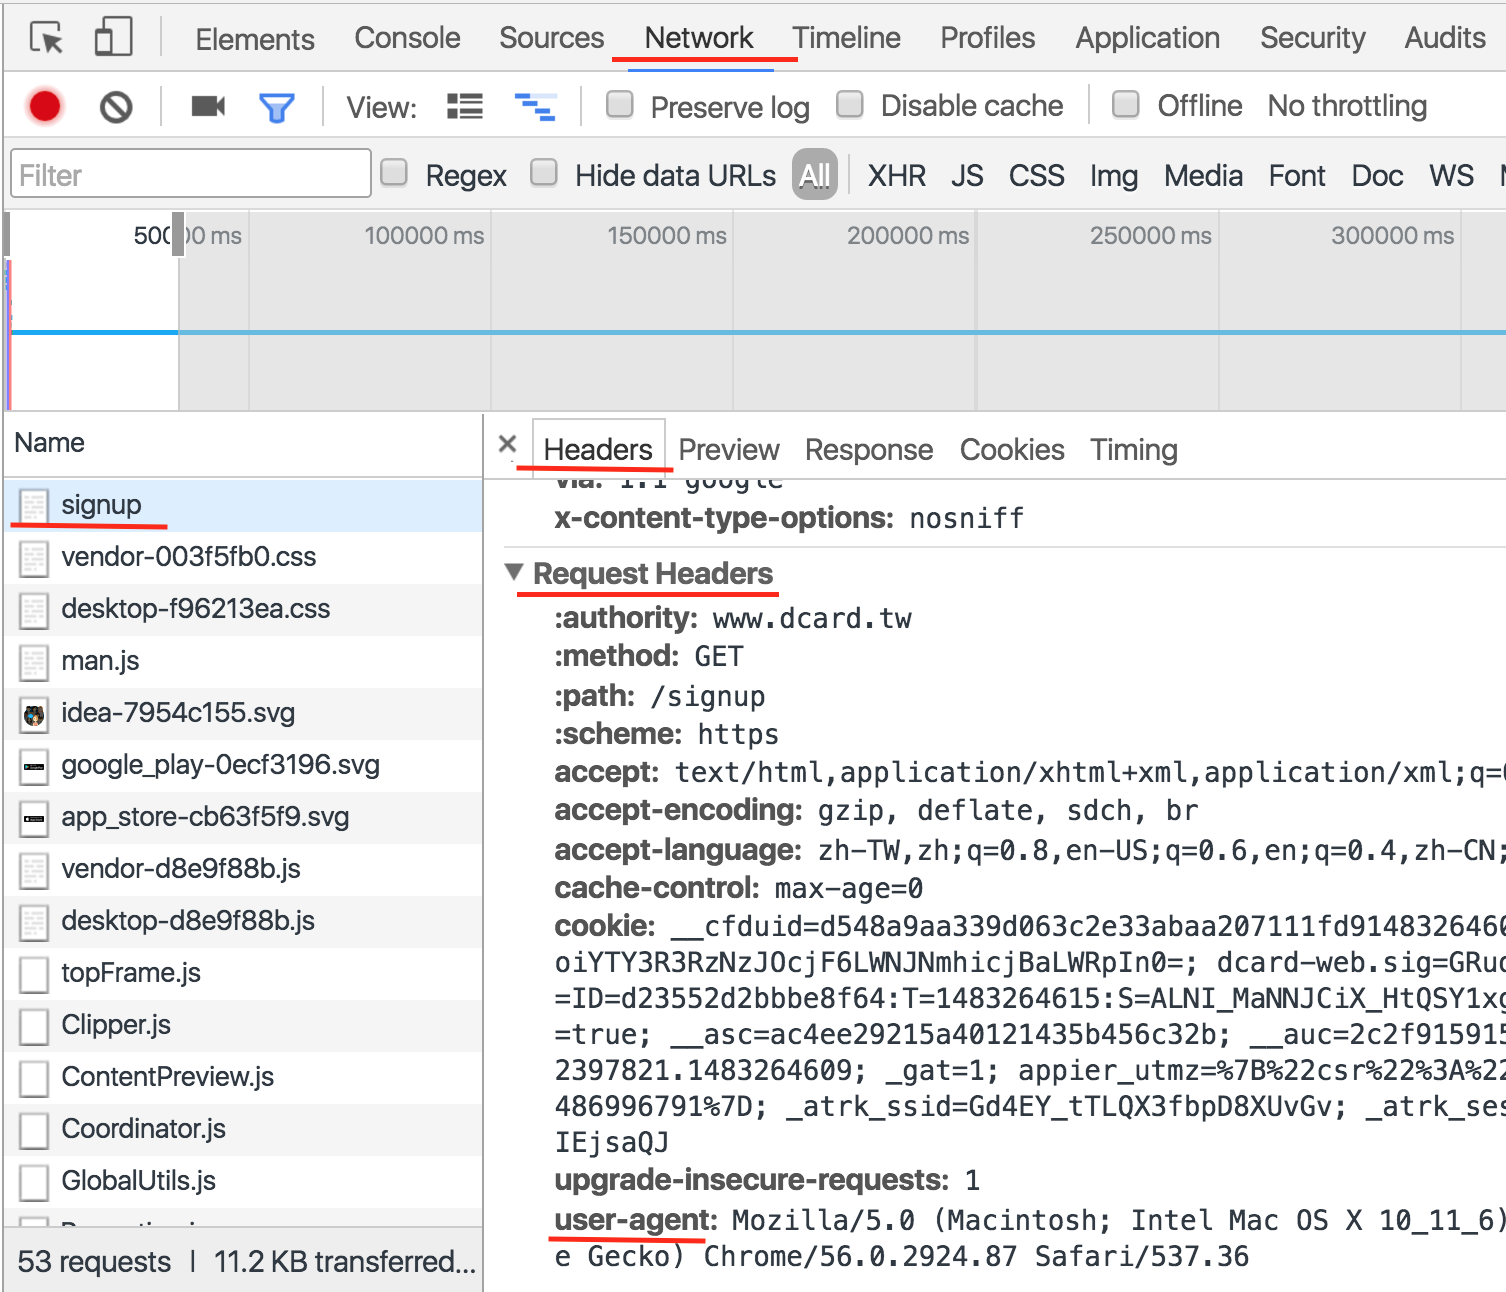The width and height of the screenshot is (1506, 1292).
Task: Toggle the blue filter funnel icon
Action: pyautogui.click(x=276, y=107)
